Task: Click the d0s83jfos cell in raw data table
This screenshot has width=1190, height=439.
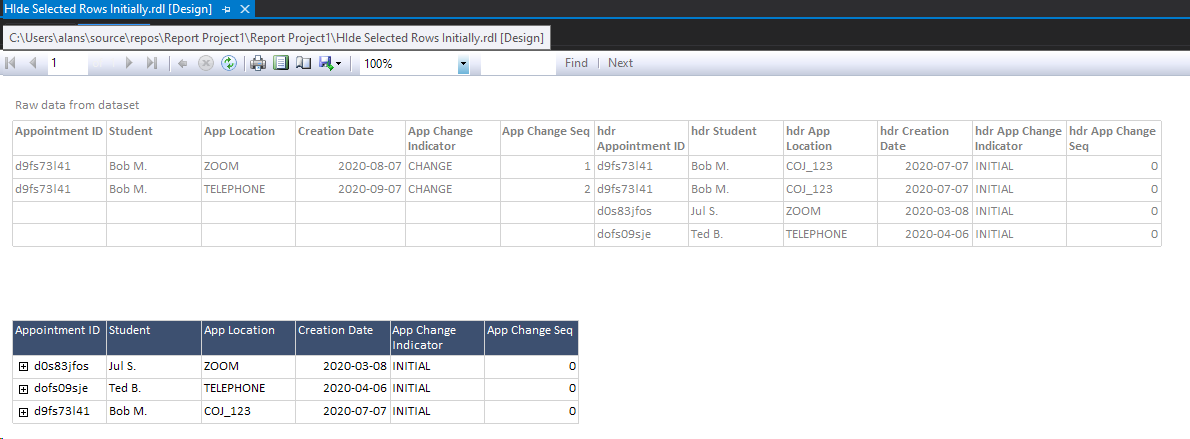Action: tap(641, 212)
